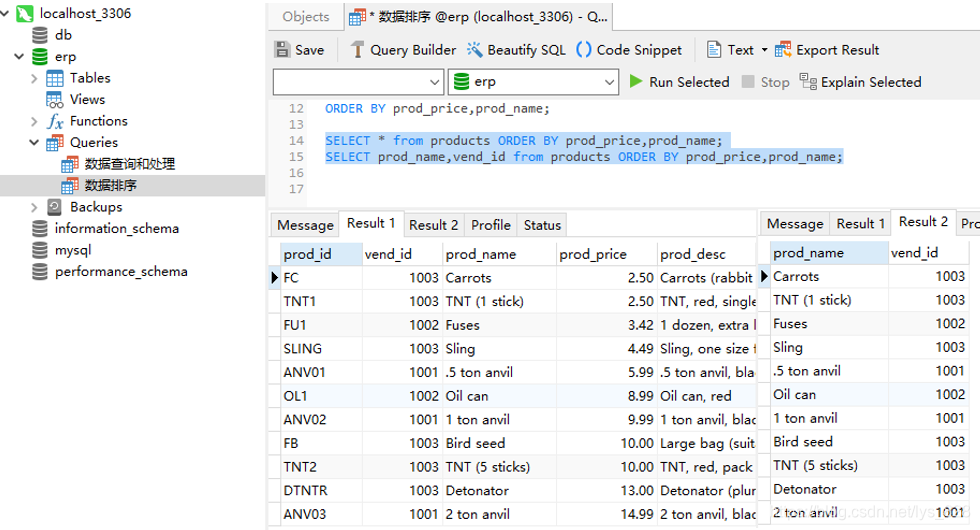Expand the Backups node
Image resolution: width=980 pixels, height=530 pixels.
[x=34, y=207]
